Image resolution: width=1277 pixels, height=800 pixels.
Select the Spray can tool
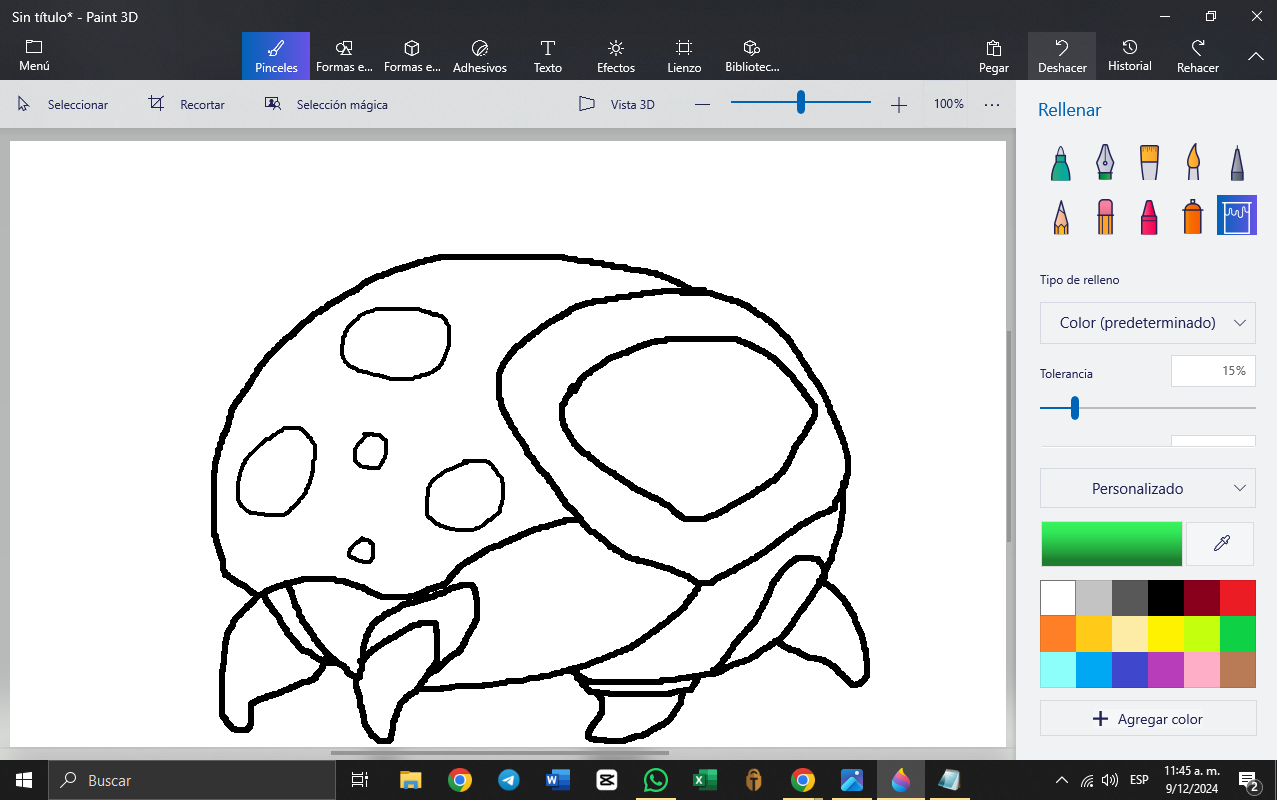tap(1193, 215)
